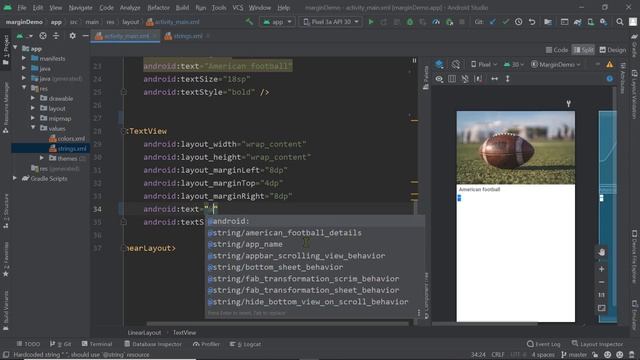The height and width of the screenshot is (360, 640).
Task: Click the vertical expand arrow icon
Action: [x=507, y=79]
